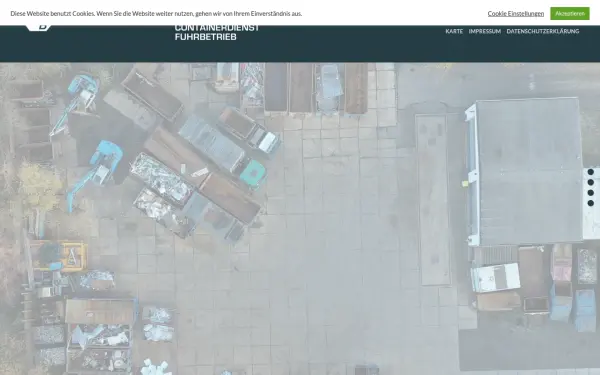Click the upper blue excavator in photo
Viewport: 600px width, 375px height.
[x=77, y=103]
